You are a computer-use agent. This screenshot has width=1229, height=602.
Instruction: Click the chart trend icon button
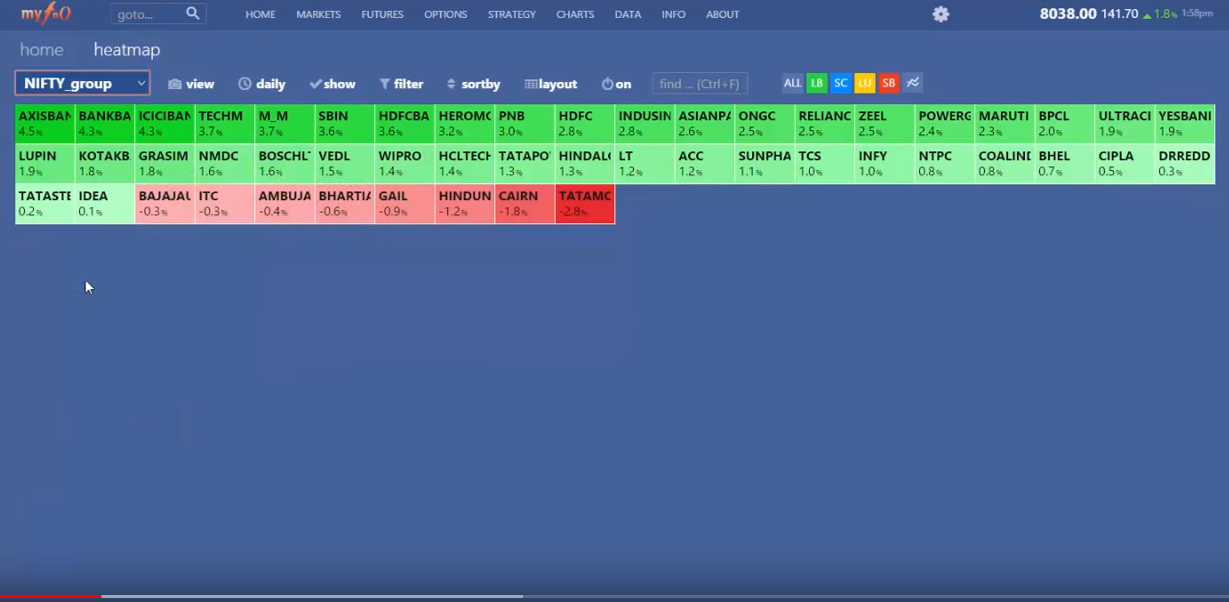tap(912, 83)
